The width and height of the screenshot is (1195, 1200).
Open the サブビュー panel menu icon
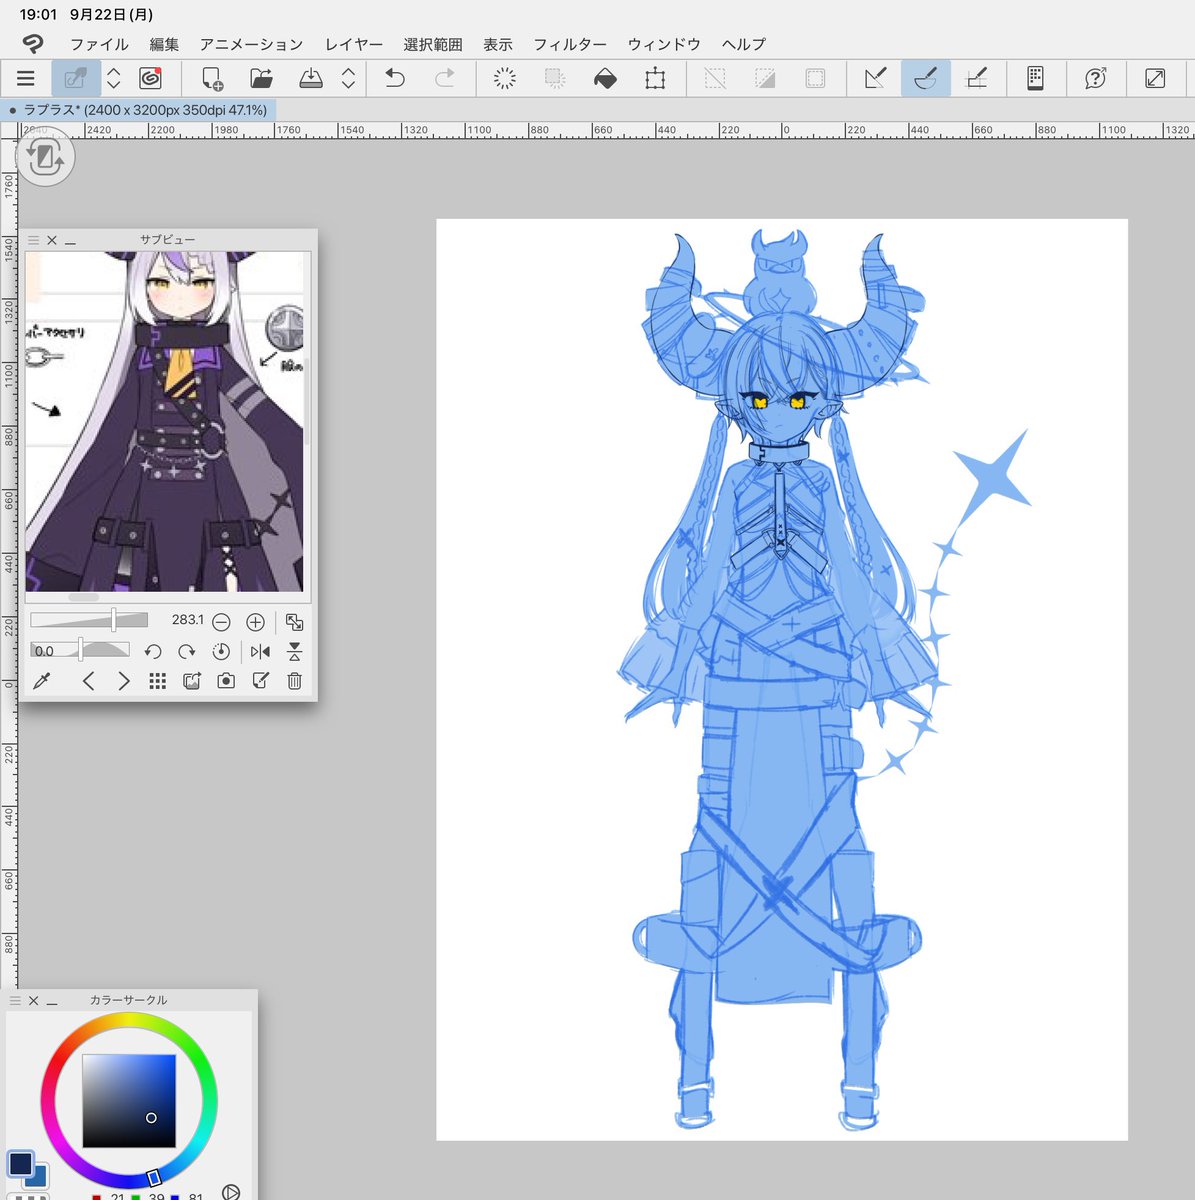(x=33, y=240)
